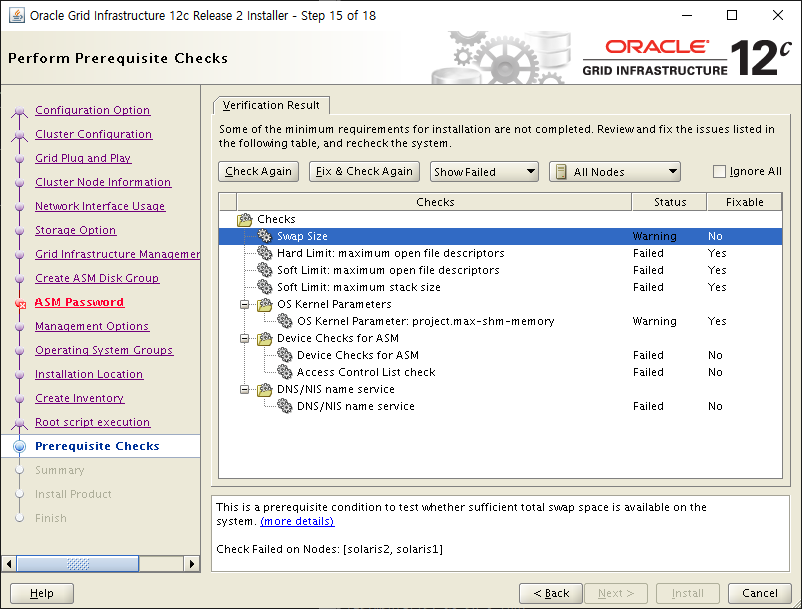The image size is (802, 609).
Task: Click the Root script execution step bullet
Action: [x=19, y=423]
